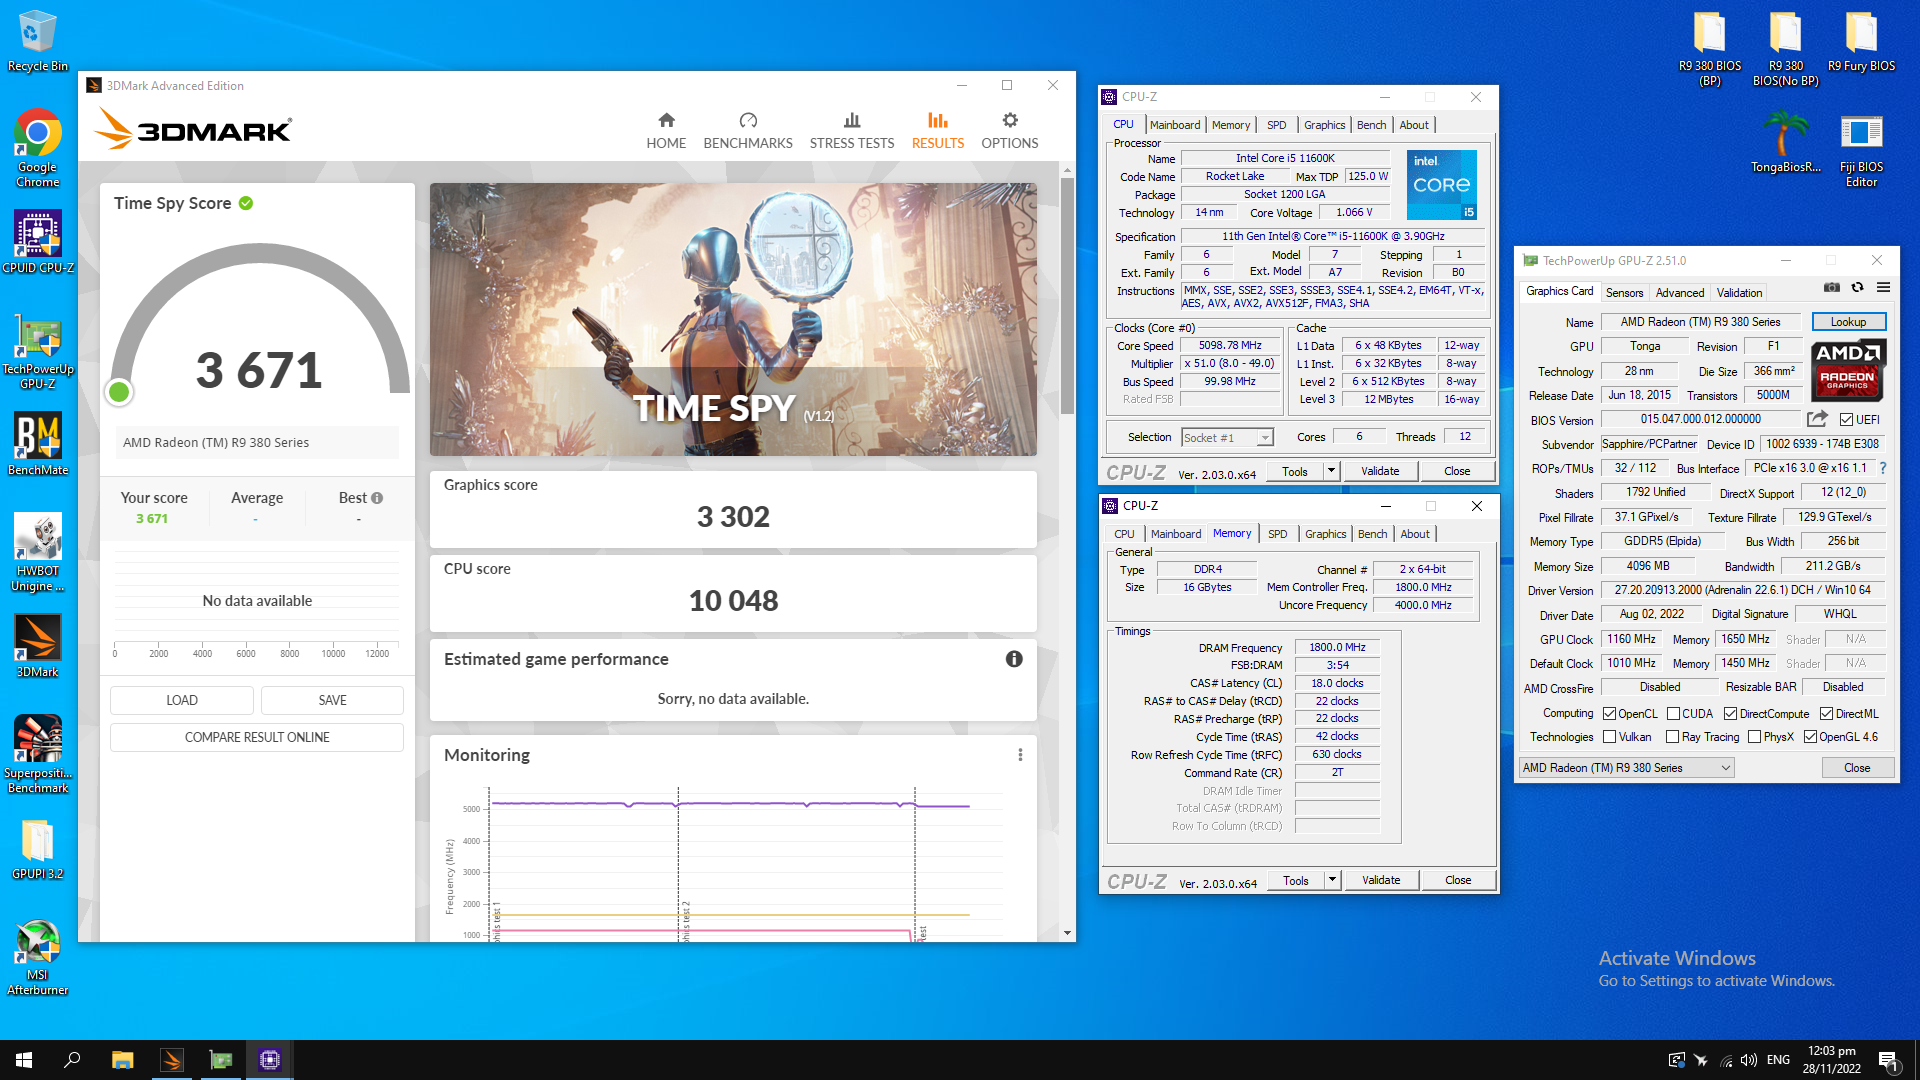Switch to Bench tab in upper CPU-Z window
Viewport: 1920px width, 1080px height.
(x=1371, y=125)
